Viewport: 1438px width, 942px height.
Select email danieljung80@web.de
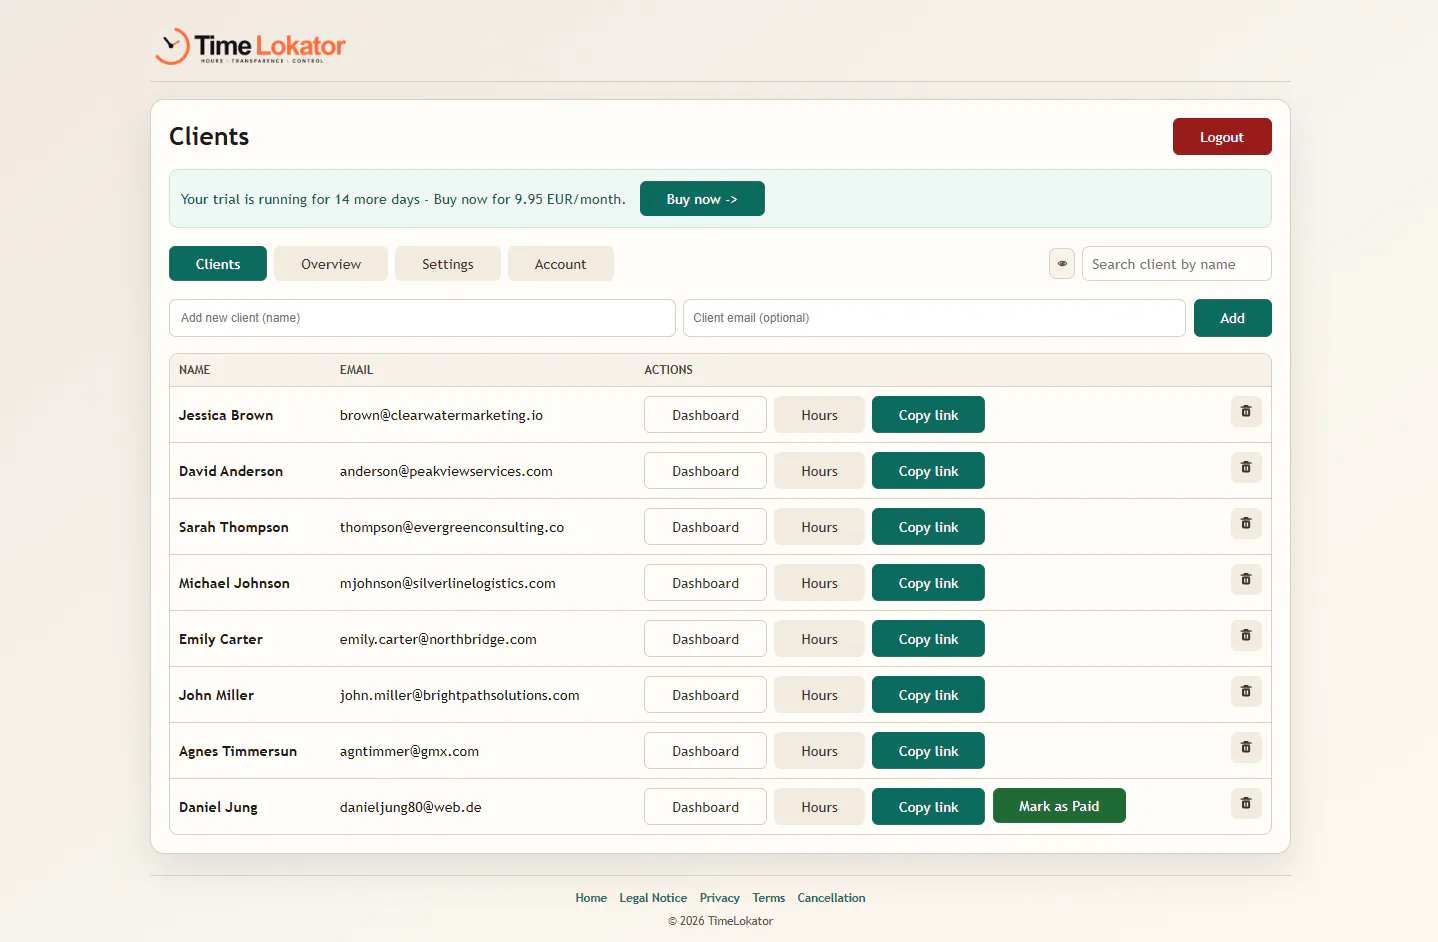[410, 807]
